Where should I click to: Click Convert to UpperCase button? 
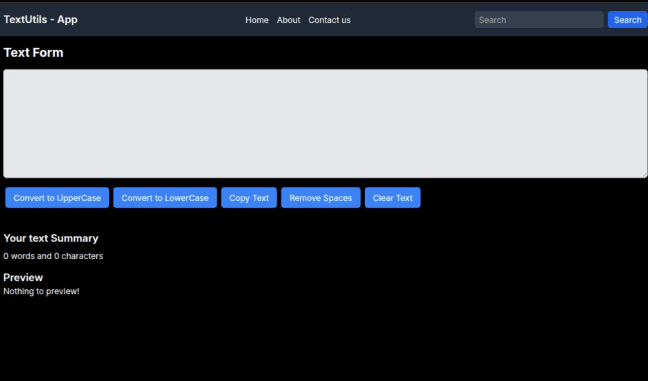click(x=57, y=198)
